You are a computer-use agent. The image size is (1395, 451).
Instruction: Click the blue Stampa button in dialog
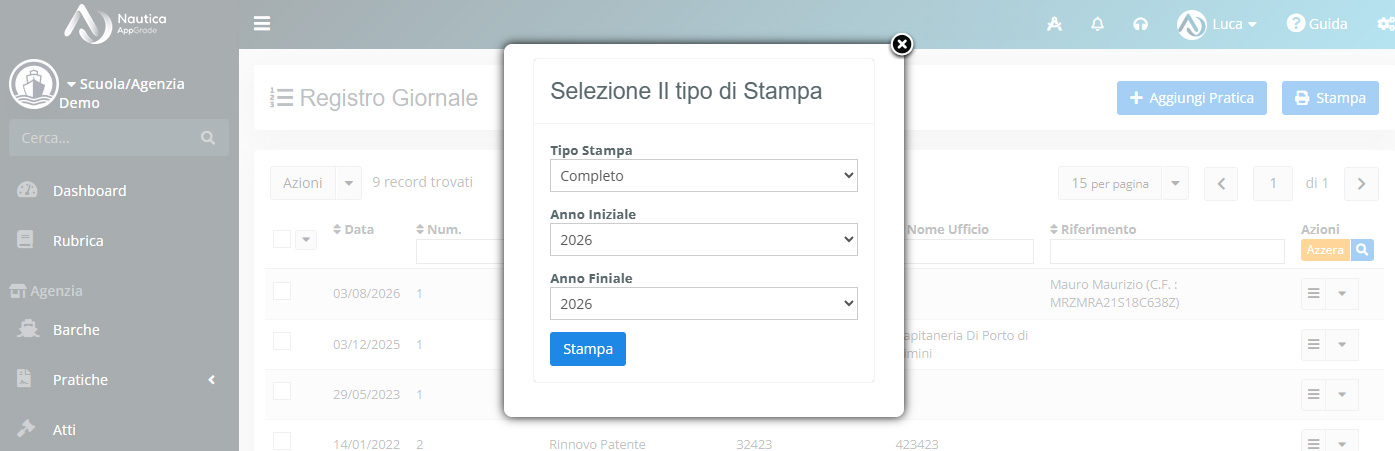pyautogui.click(x=588, y=349)
